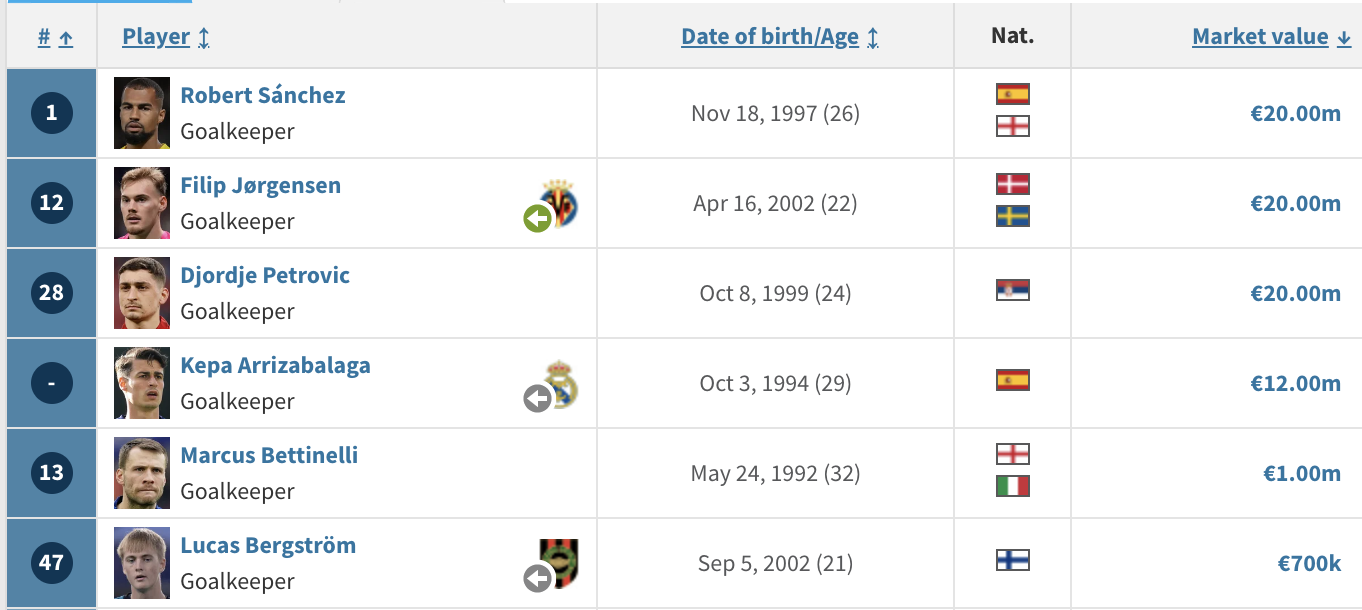Screen dimensions: 1362x610
Task: Click the grey arrow beside Kepa Arrizabalaga
Action: 538,398
